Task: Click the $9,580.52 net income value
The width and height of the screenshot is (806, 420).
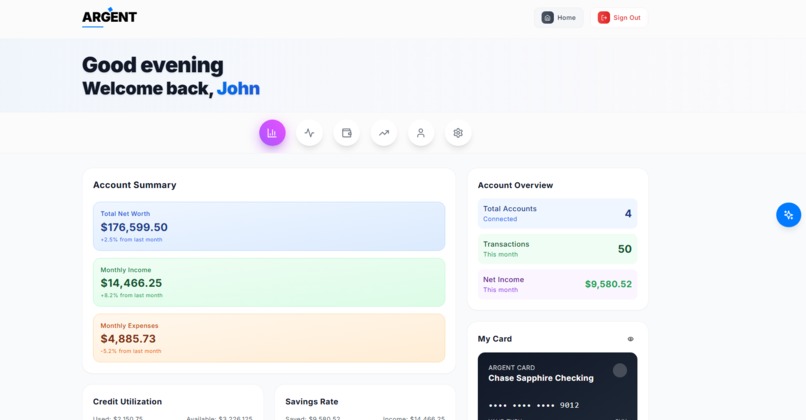Action: [608, 284]
